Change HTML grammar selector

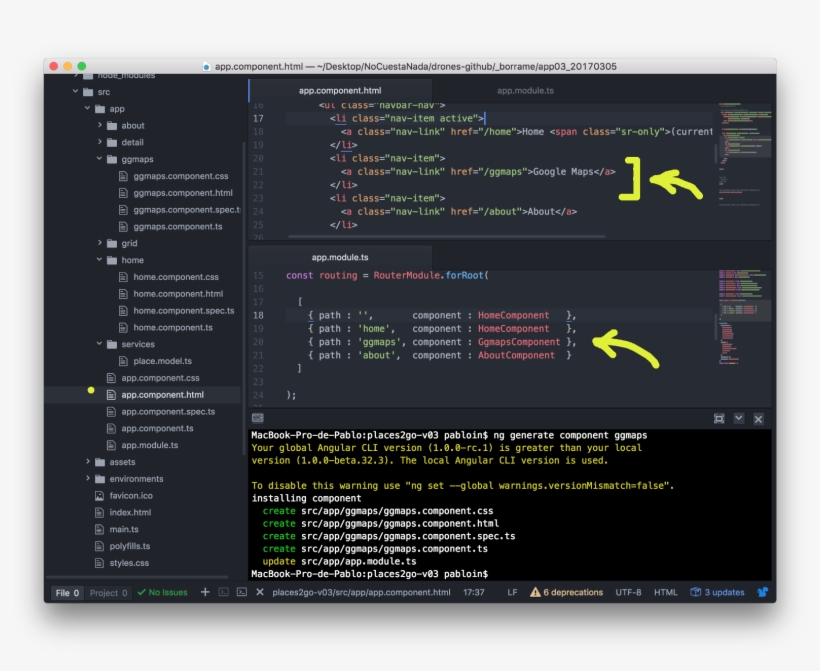(x=665, y=593)
